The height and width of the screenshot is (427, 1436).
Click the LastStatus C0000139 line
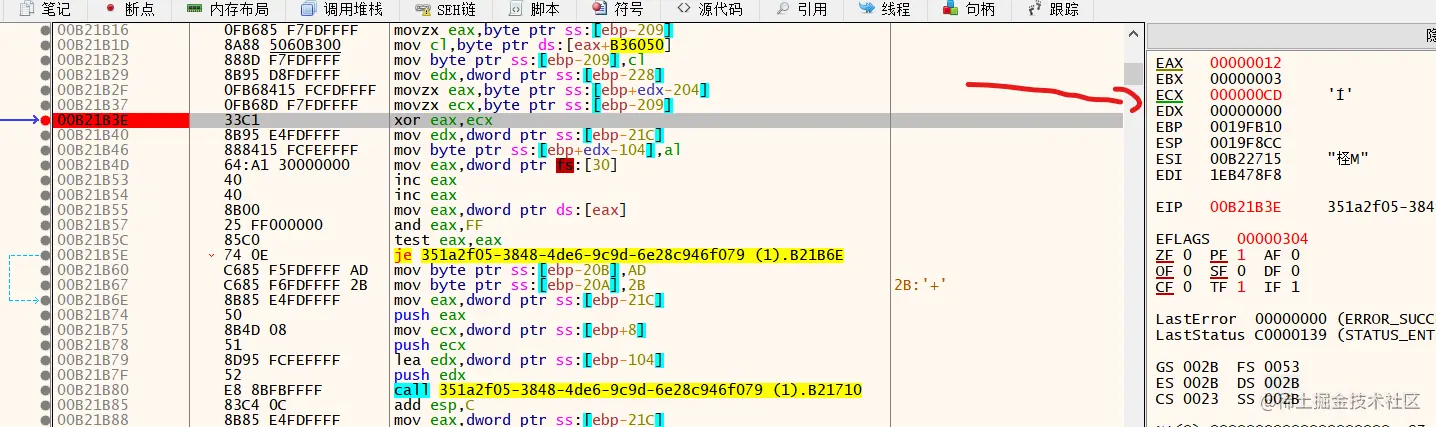click(1295, 335)
